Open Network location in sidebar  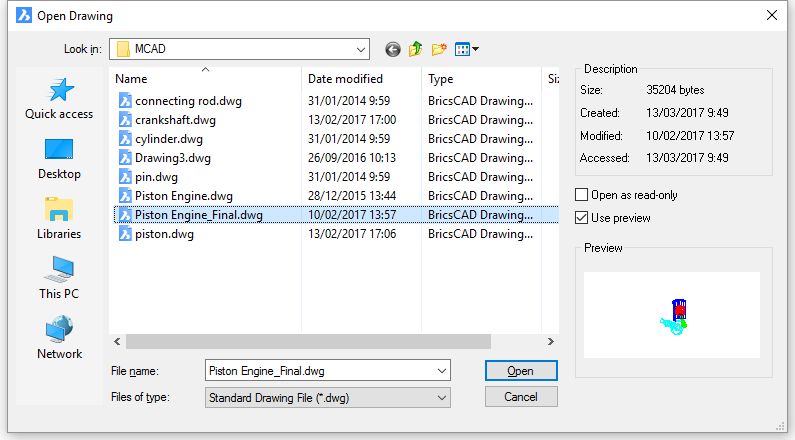pos(59,338)
